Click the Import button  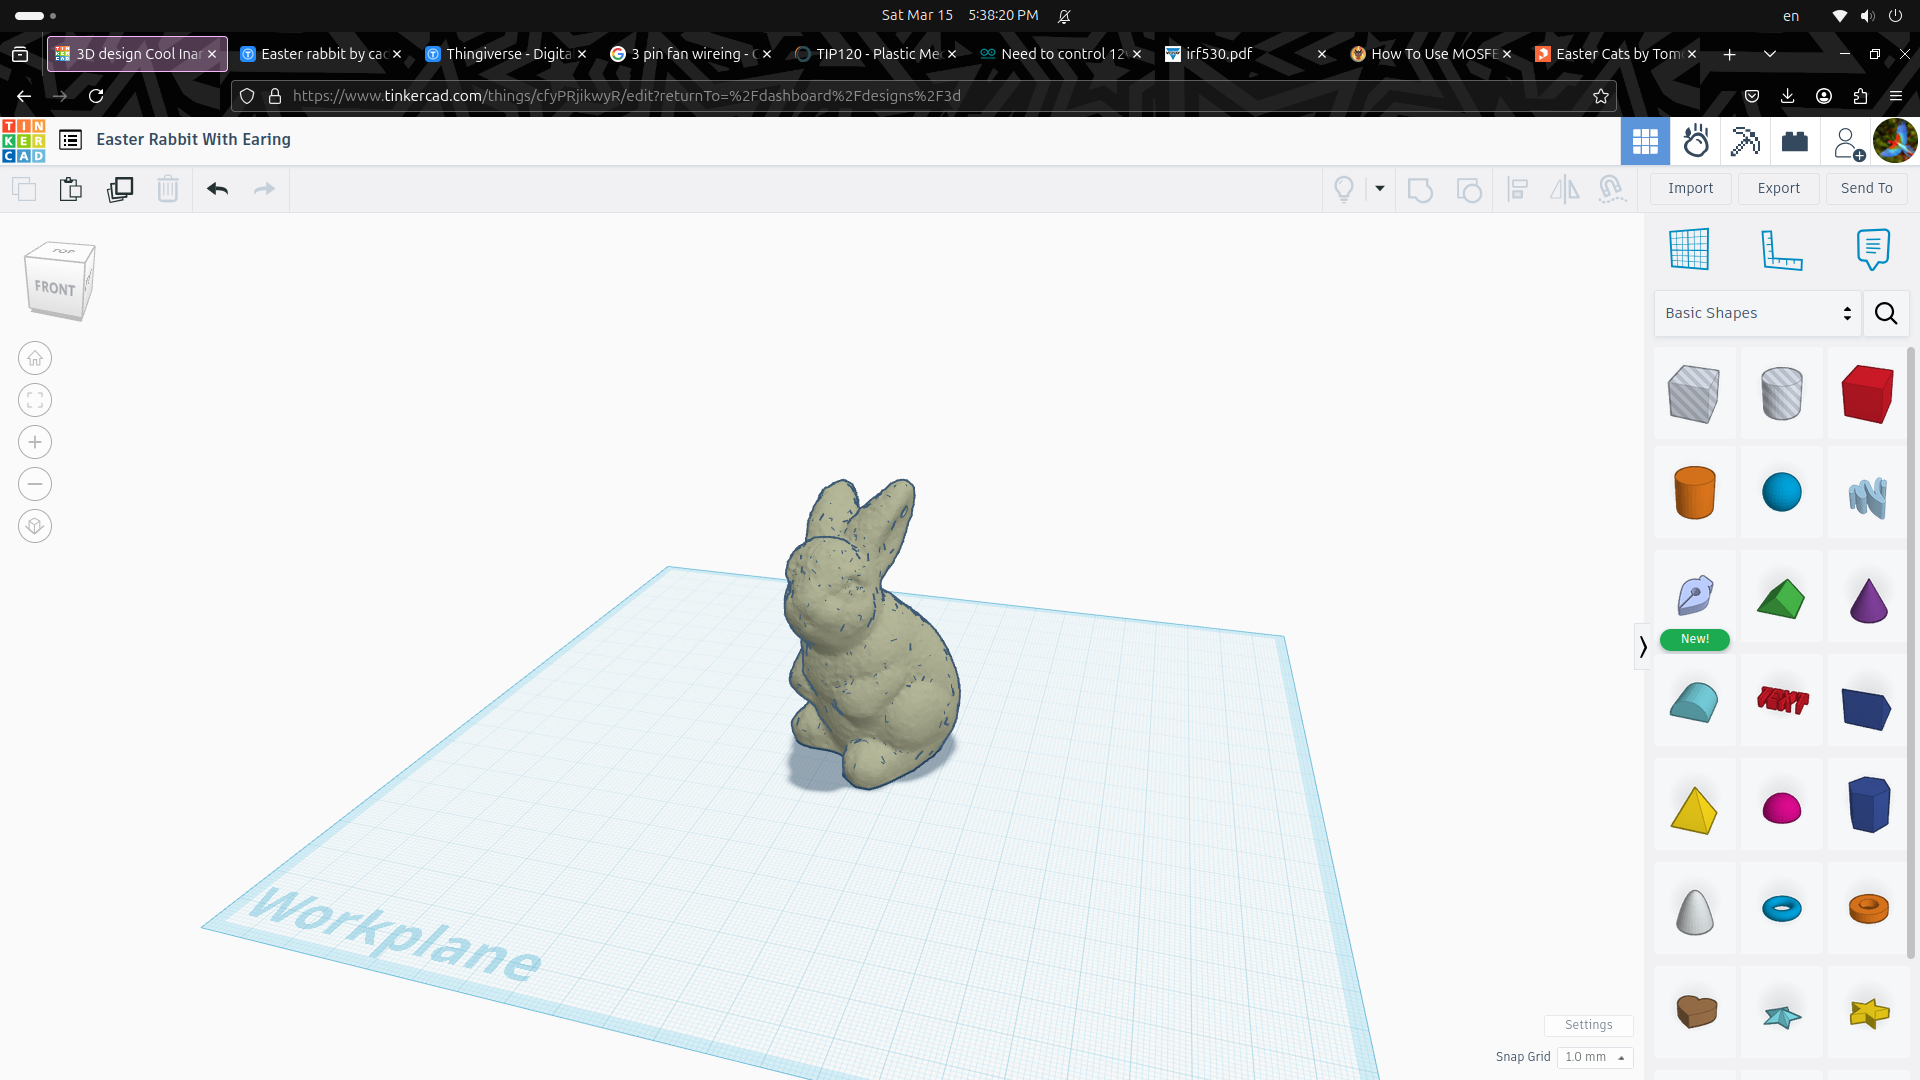1690,188
